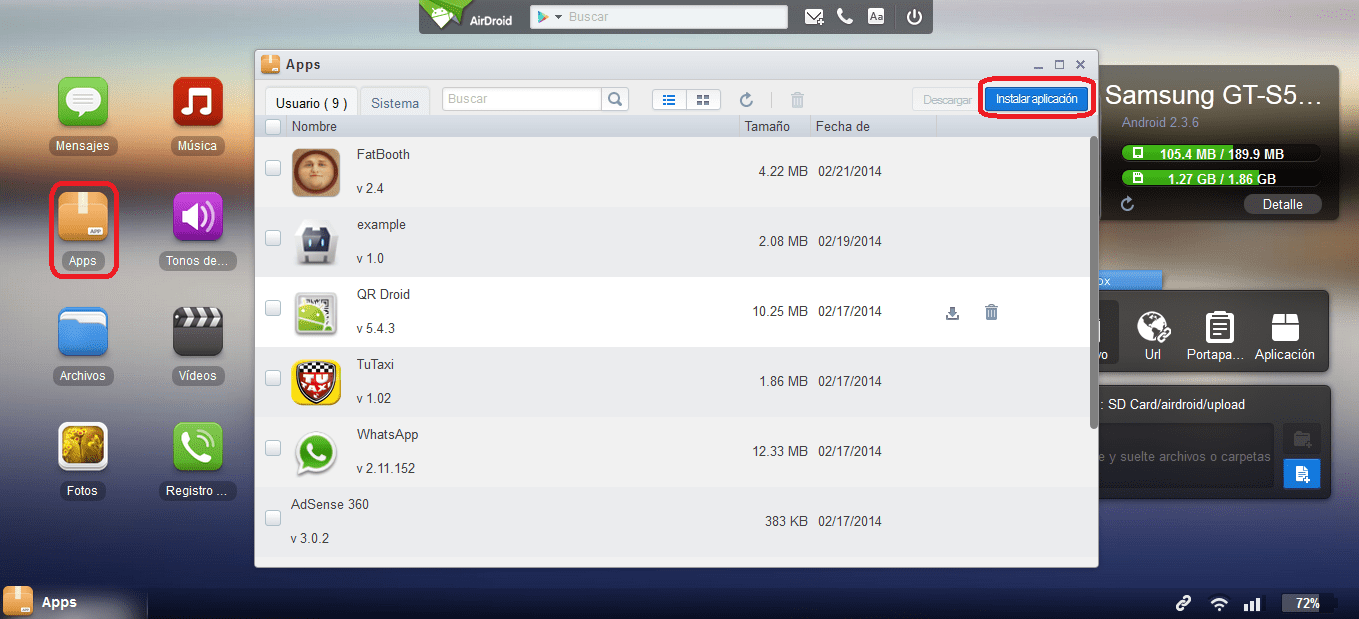The width and height of the screenshot is (1359, 619).
Task: Switch to grid view in Apps window
Action: pyautogui.click(x=703, y=100)
